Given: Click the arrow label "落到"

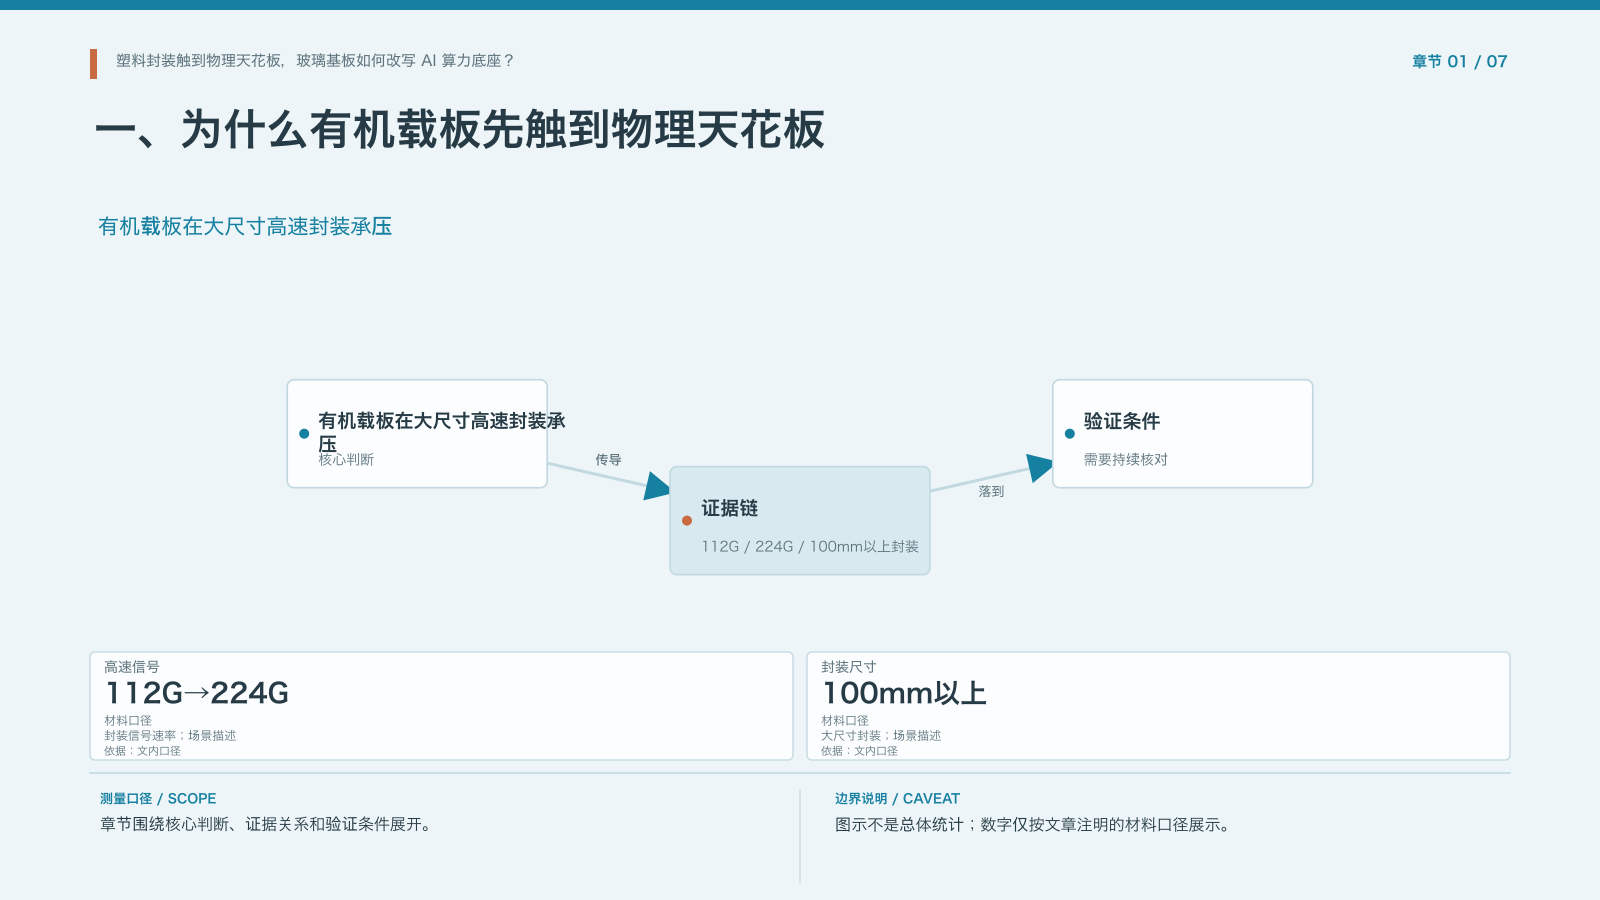Looking at the screenshot, I should tap(991, 492).
